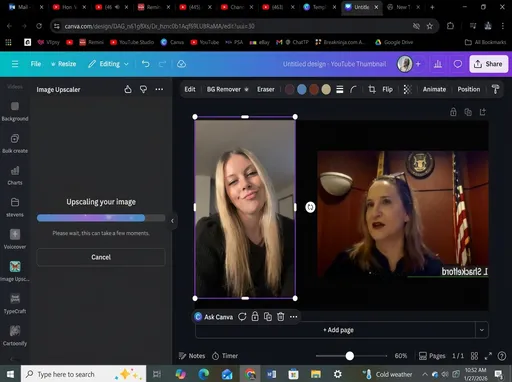512x382 pixels.
Task: Click the Untitled design title field
Action: (x=334, y=64)
